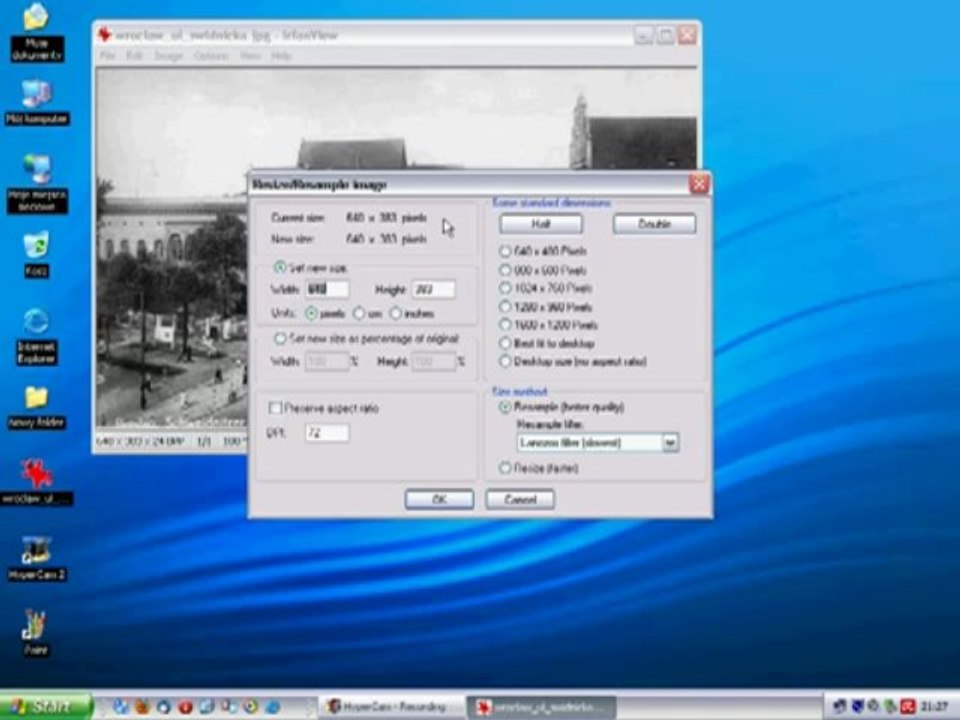Viewport: 960px width, 720px height.
Task: Click the Height input field
Action: 433,289
